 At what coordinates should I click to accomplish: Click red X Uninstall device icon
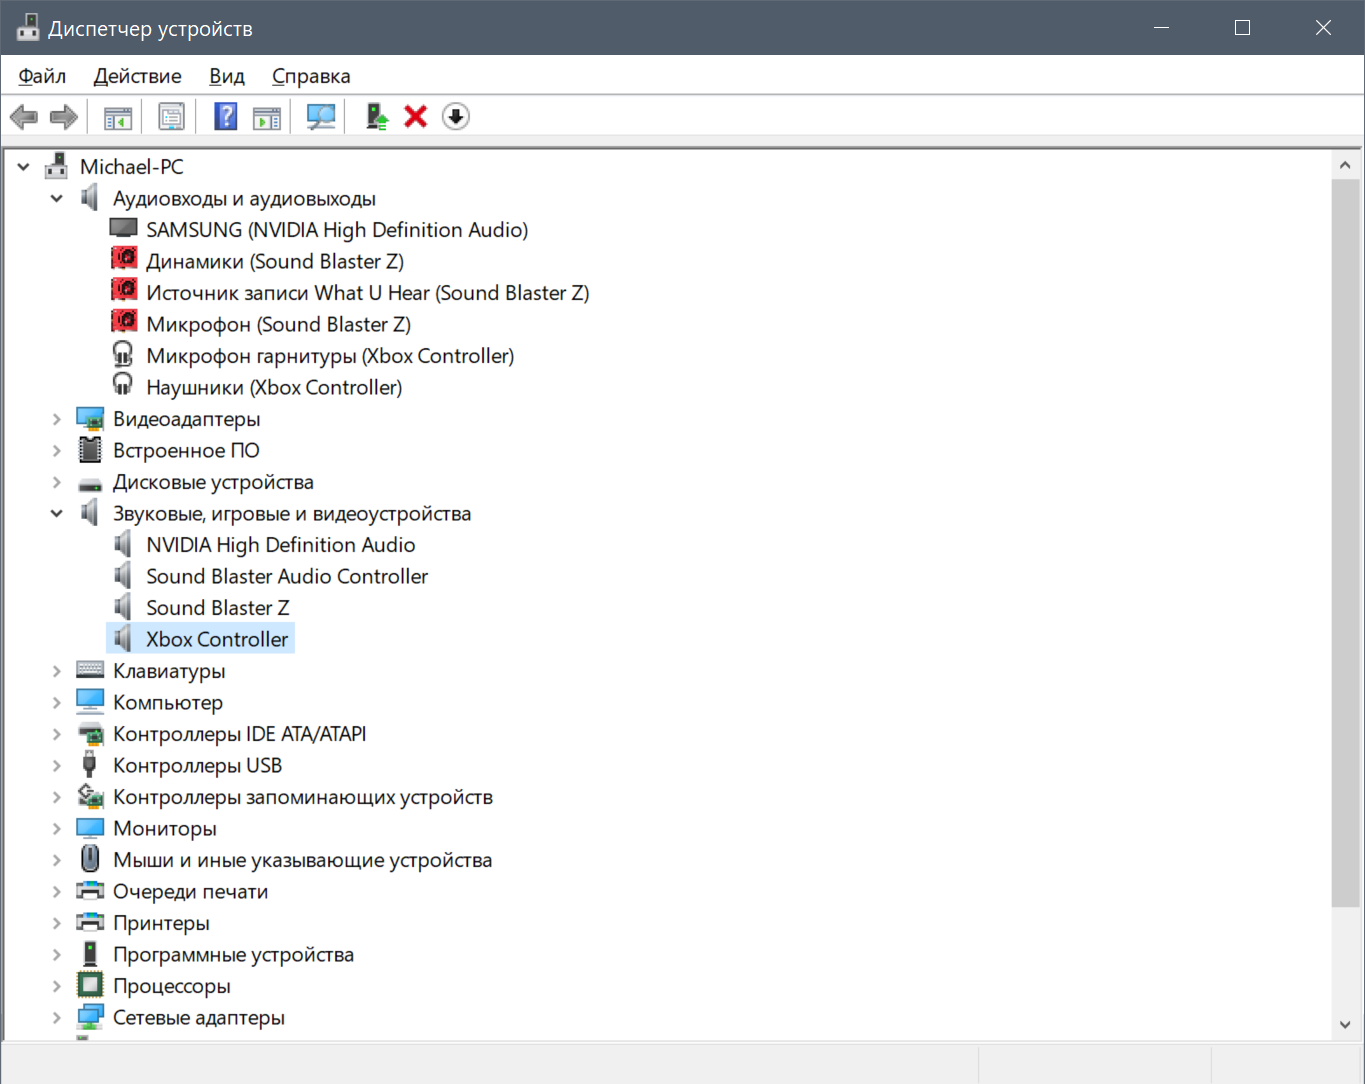click(x=416, y=117)
